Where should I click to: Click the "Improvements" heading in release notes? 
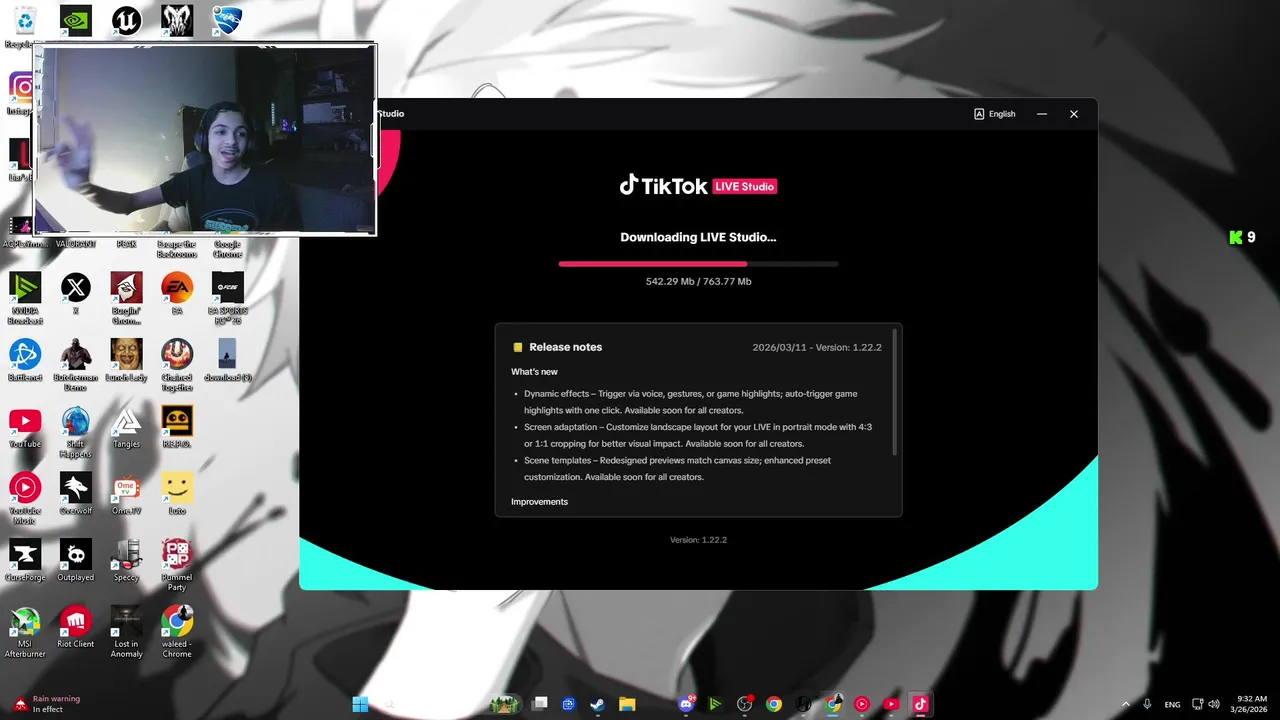tap(539, 502)
